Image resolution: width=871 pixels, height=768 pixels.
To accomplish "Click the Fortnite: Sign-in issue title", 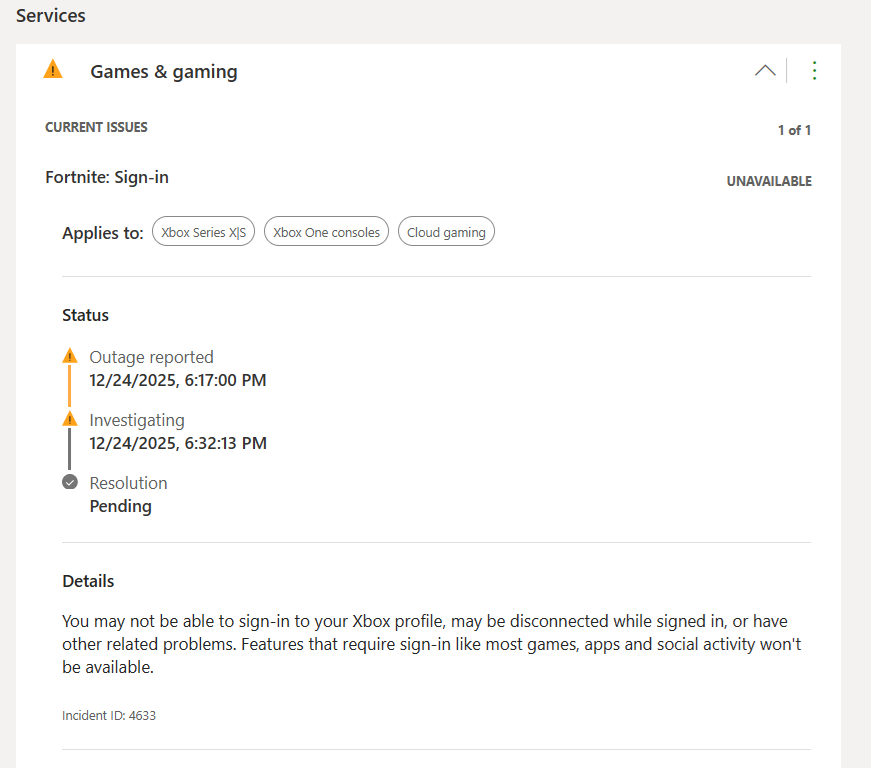I will (107, 177).
